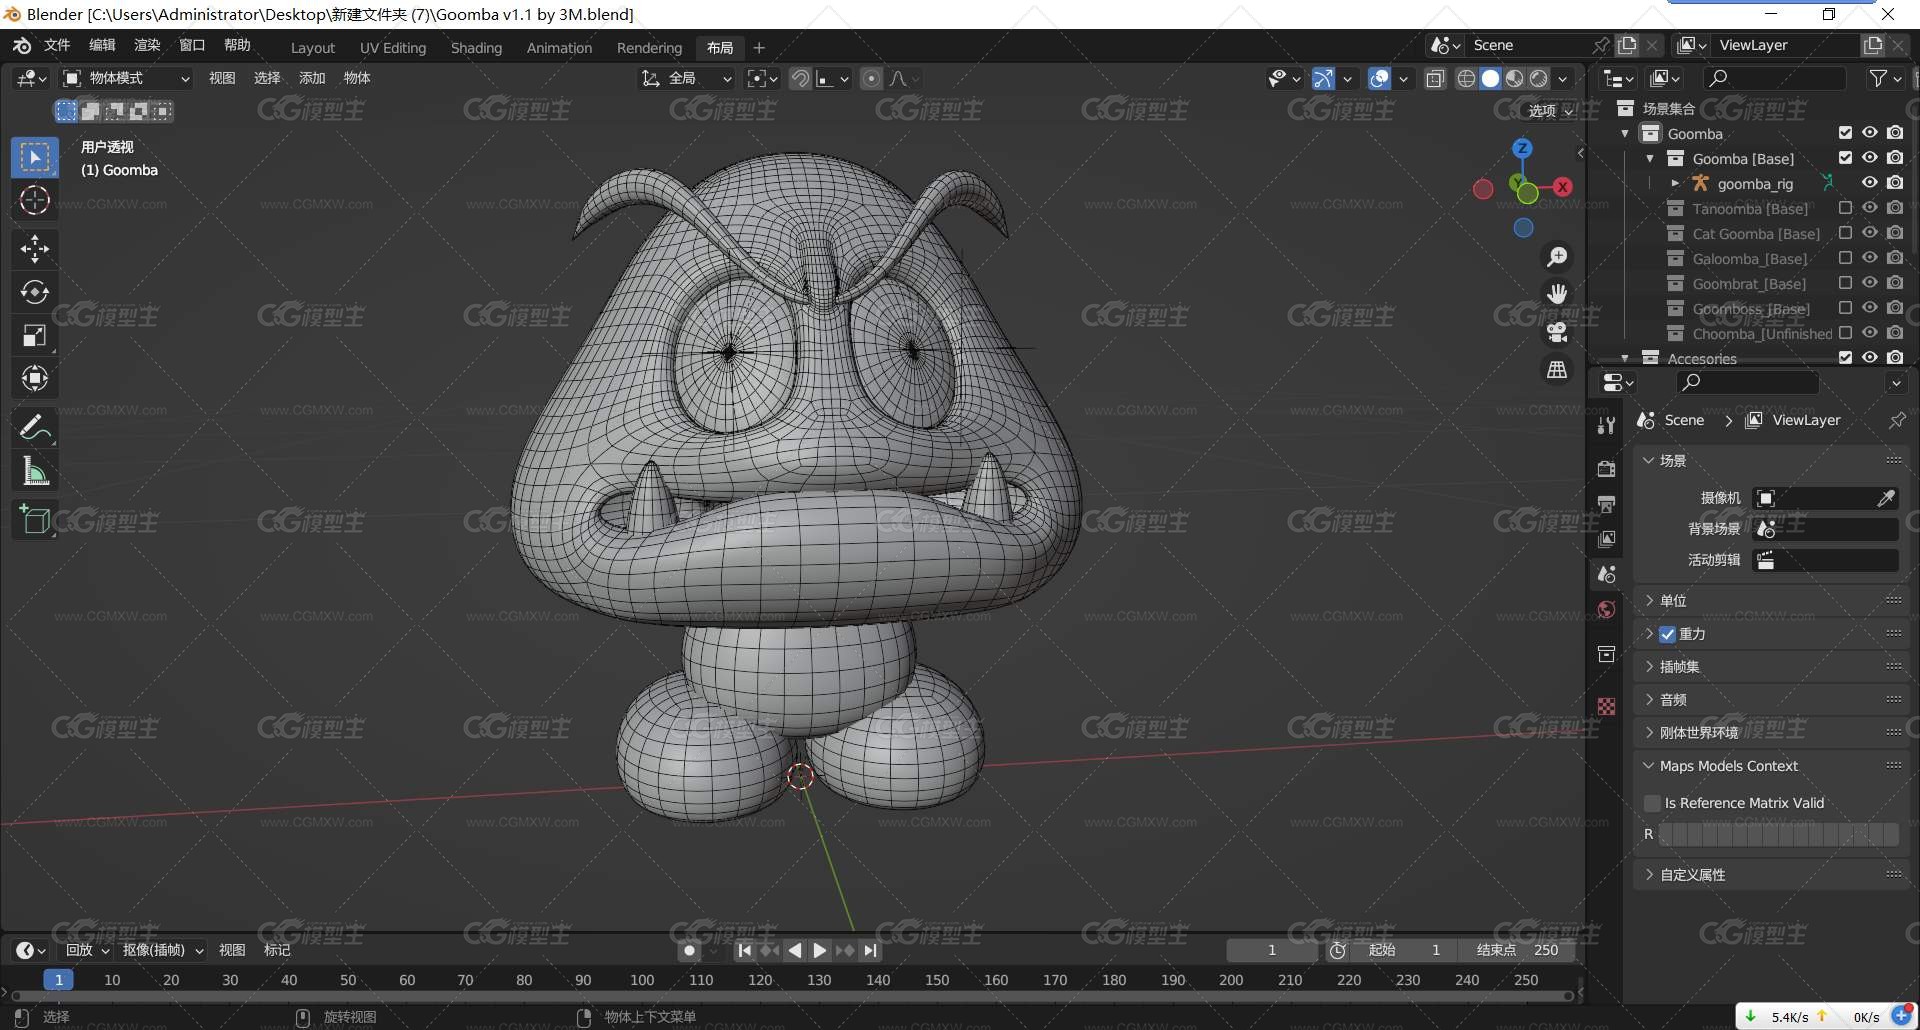This screenshot has width=1920, height=1030.
Task: Switch to the UV Editing workspace tab
Action: point(393,48)
